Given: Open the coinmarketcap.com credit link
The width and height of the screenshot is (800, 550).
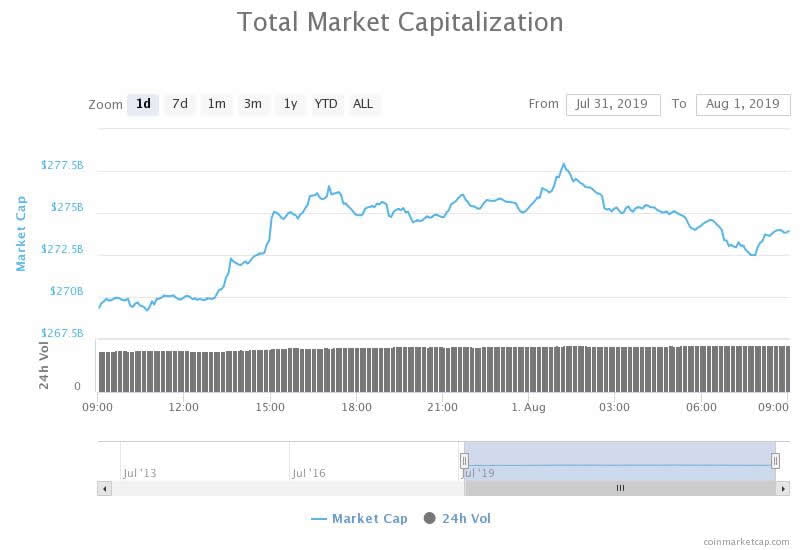Looking at the screenshot, I should click(745, 541).
